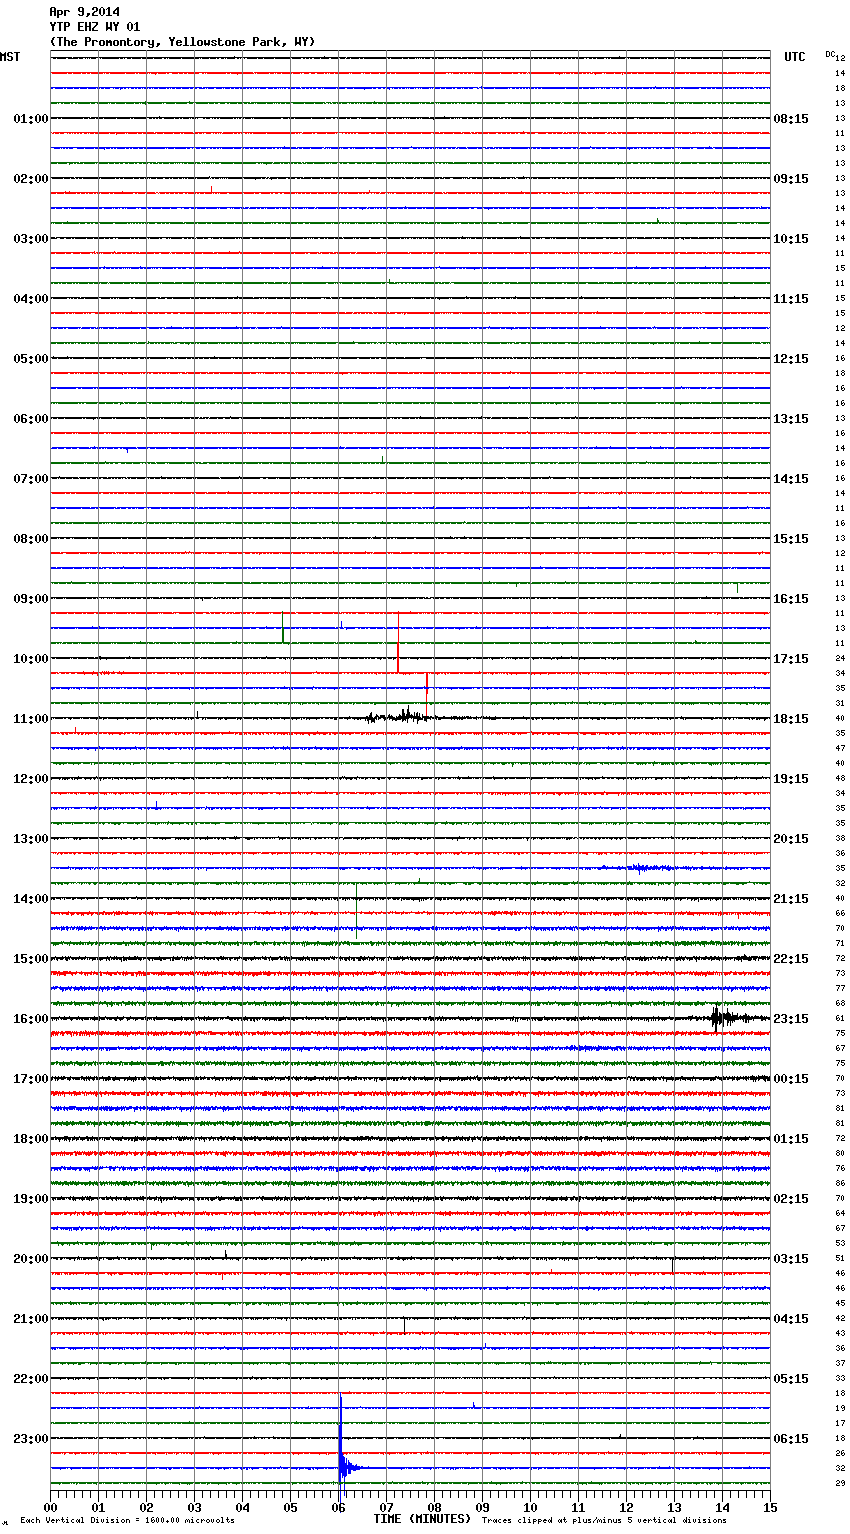This screenshot has width=850, height=1534.
Task: Click the 14:15 UTC time label
Action: [791, 479]
